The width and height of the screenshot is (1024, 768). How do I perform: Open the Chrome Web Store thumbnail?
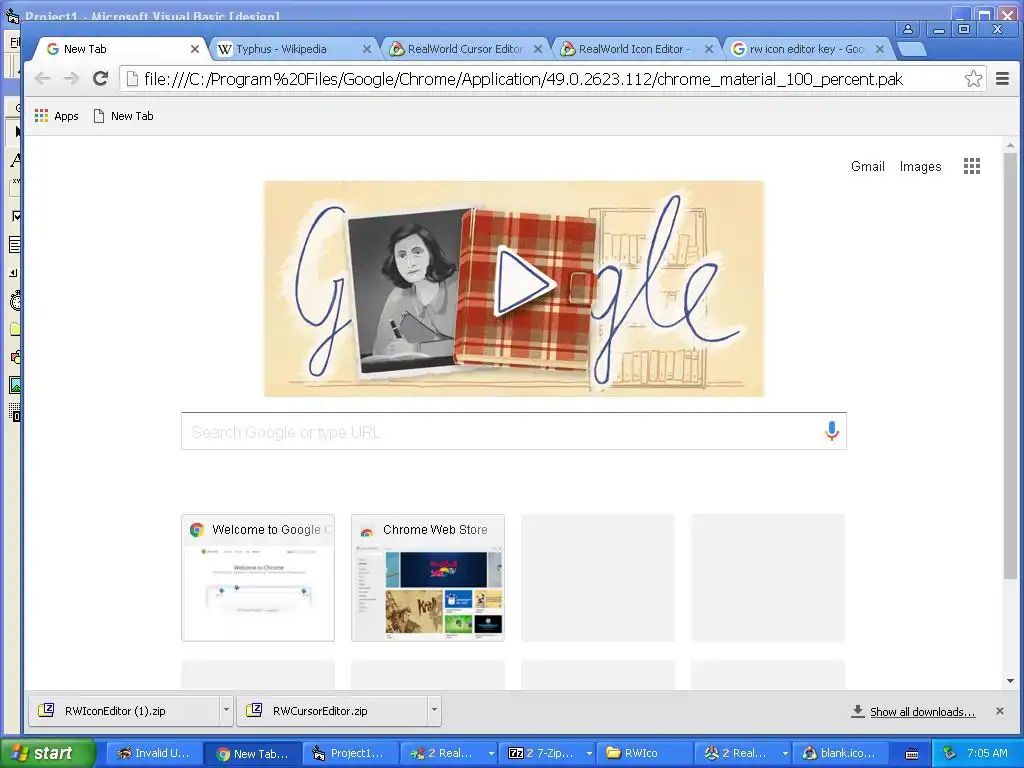pos(428,578)
